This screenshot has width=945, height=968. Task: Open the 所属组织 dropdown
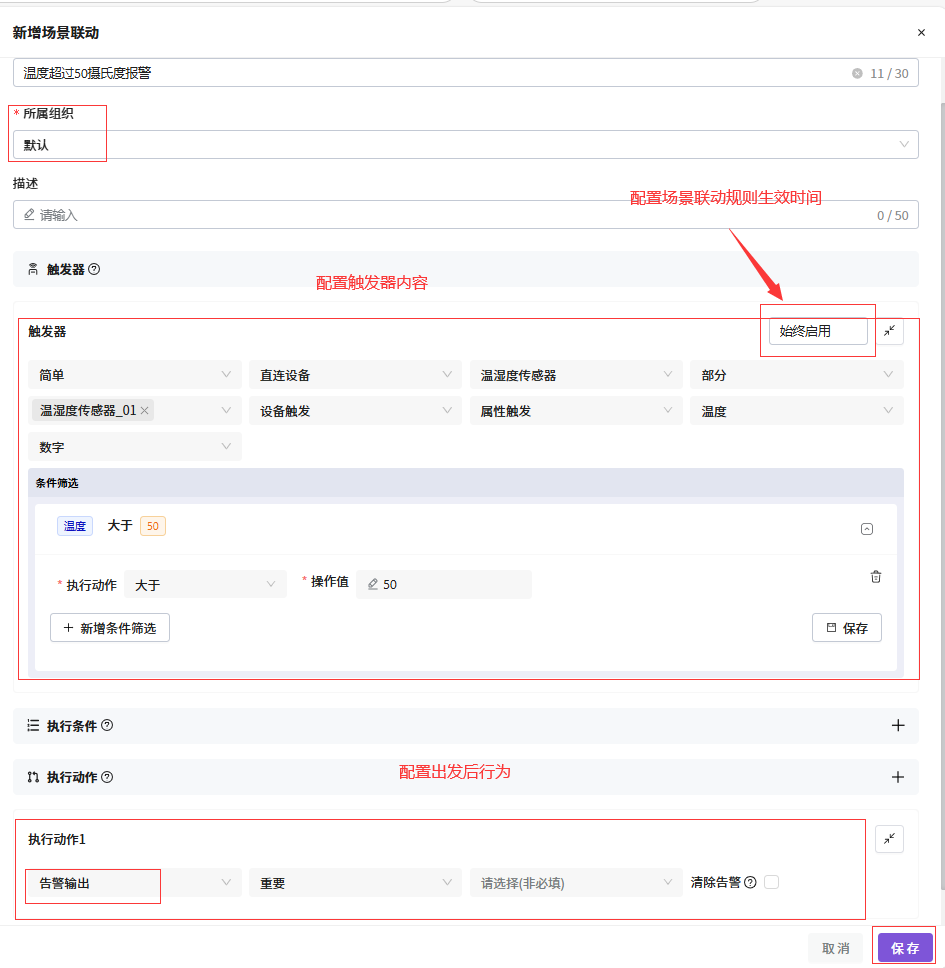(x=465, y=144)
